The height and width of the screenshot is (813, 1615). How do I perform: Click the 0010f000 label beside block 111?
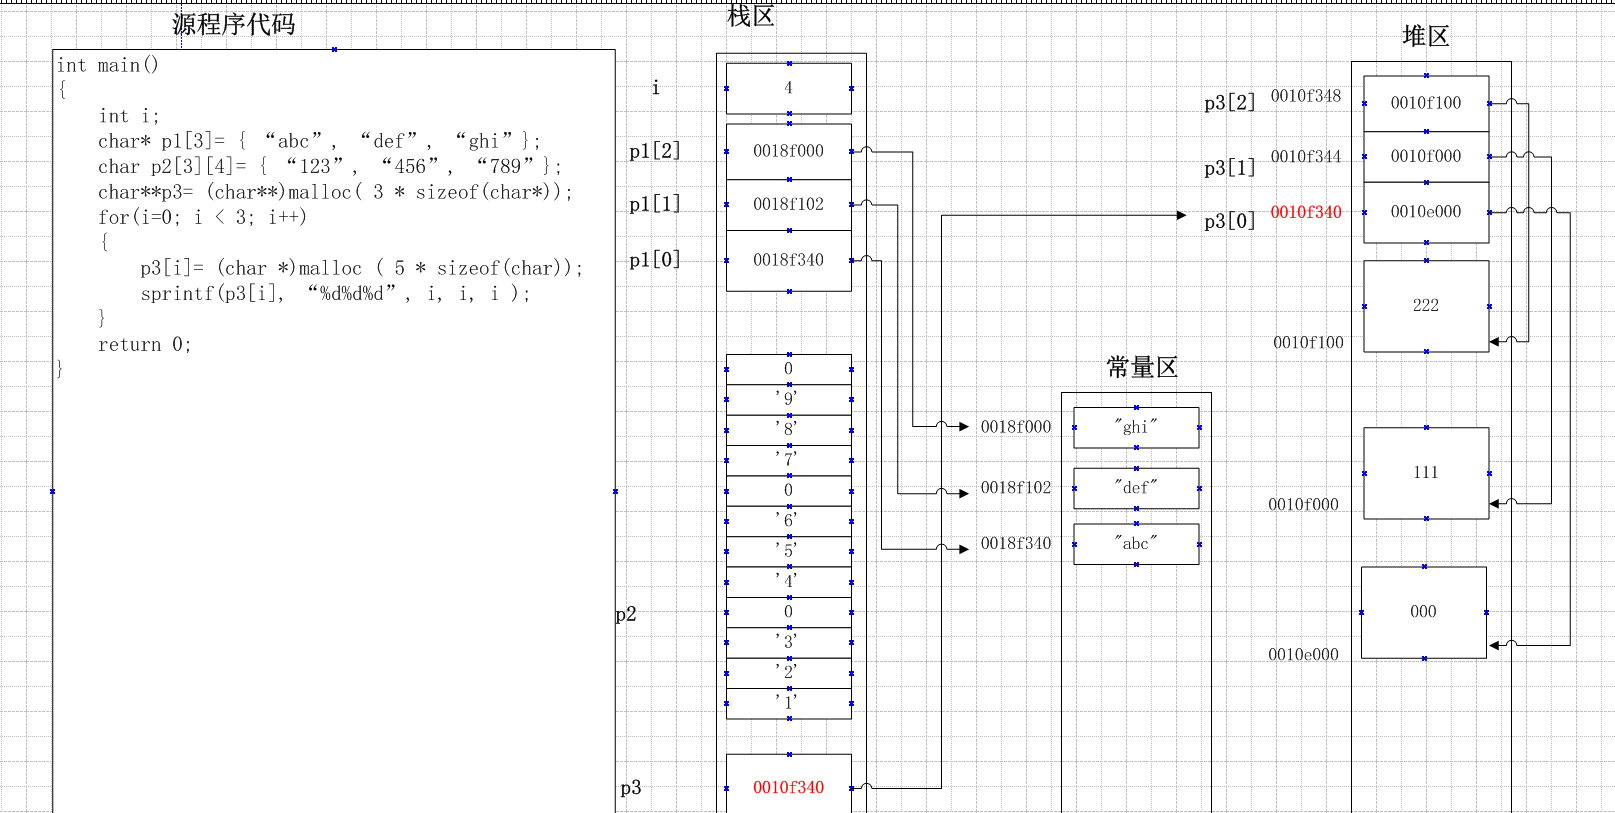click(x=1304, y=505)
